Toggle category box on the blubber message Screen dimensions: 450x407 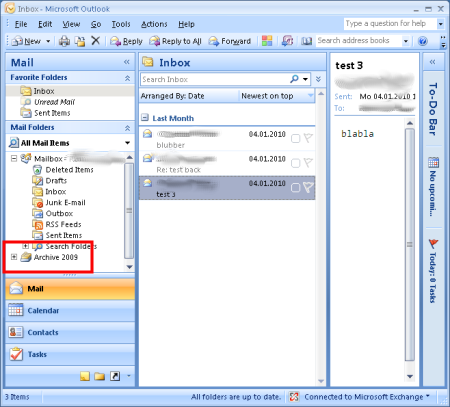click(295, 138)
